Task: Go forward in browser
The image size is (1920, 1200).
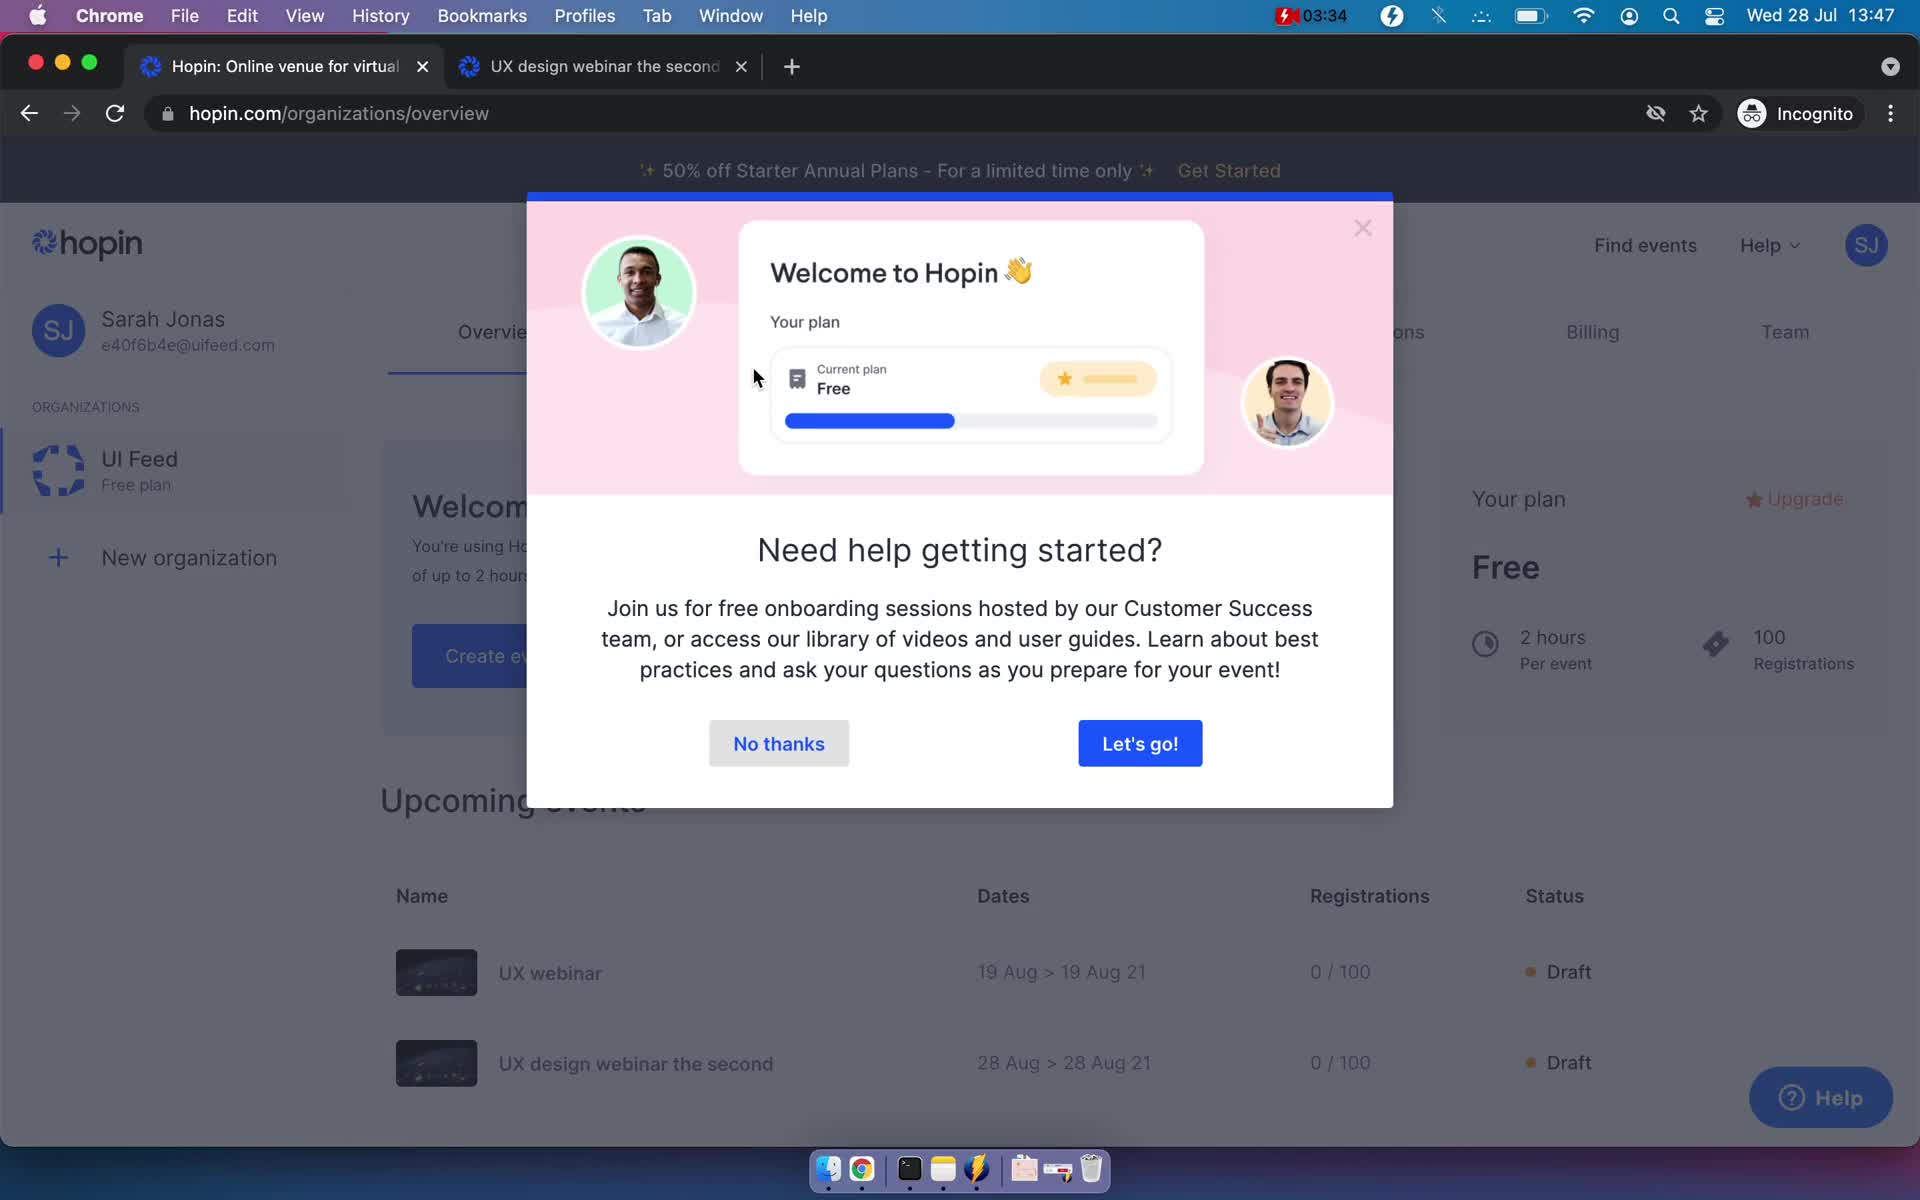Action: (72, 113)
